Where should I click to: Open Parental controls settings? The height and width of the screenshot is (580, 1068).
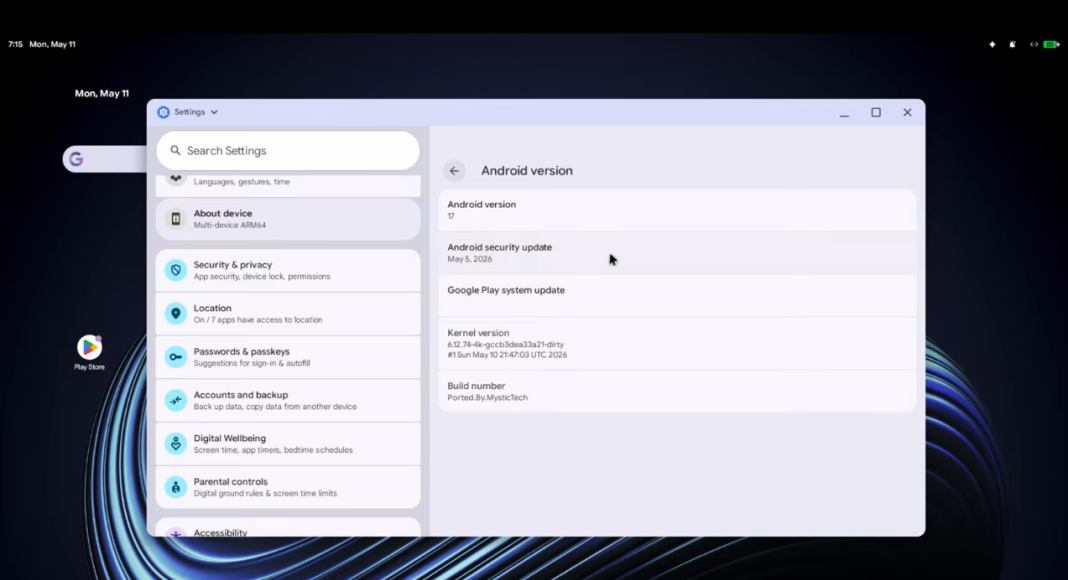pos(287,487)
